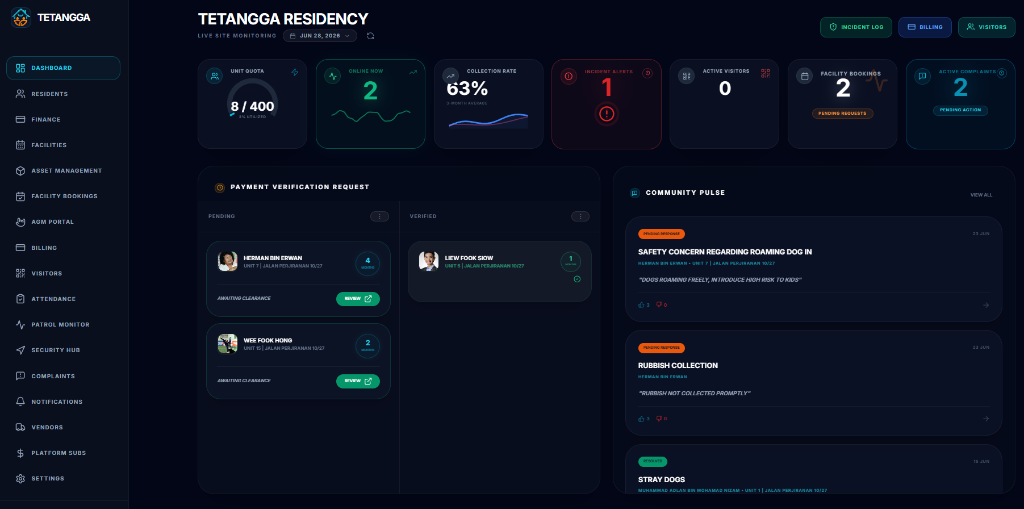This screenshot has width=1024, height=509.
Task: Open the Pending column options menu
Action: (379, 216)
